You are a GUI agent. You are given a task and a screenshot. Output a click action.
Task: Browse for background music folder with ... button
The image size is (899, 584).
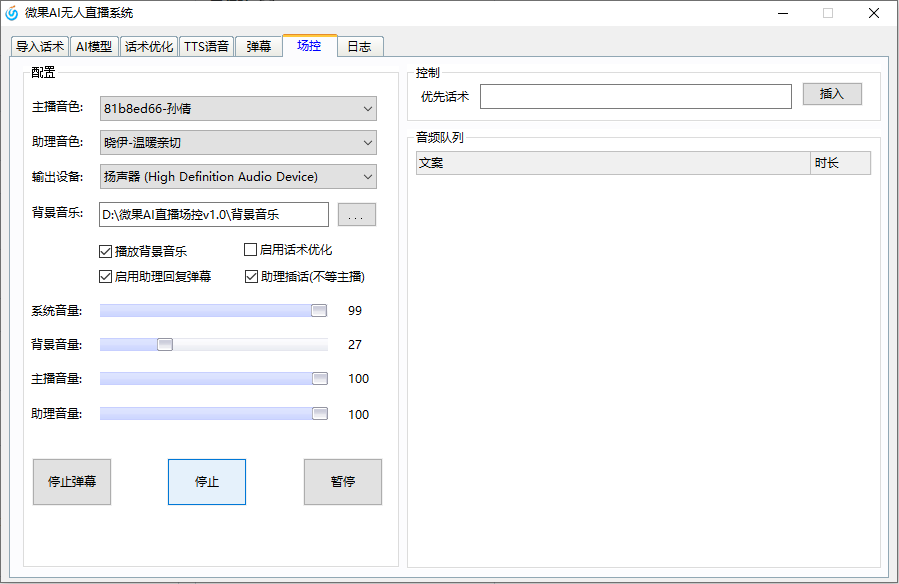click(357, 215)
